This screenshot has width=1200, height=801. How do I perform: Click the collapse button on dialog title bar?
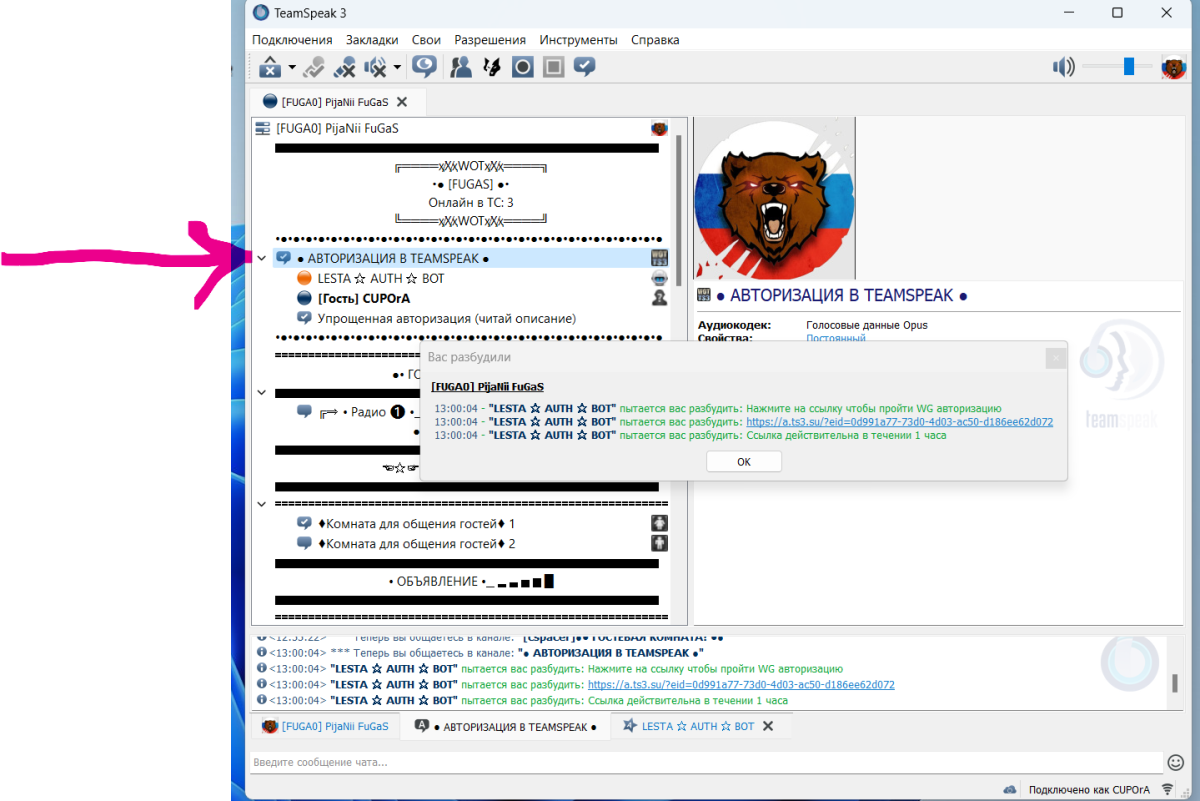coord(1054,357)
